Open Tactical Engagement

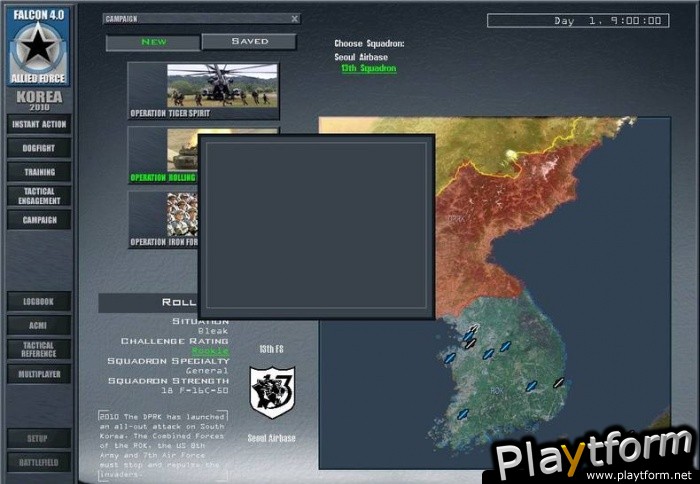pyautogui.click(x=39, y=196)
